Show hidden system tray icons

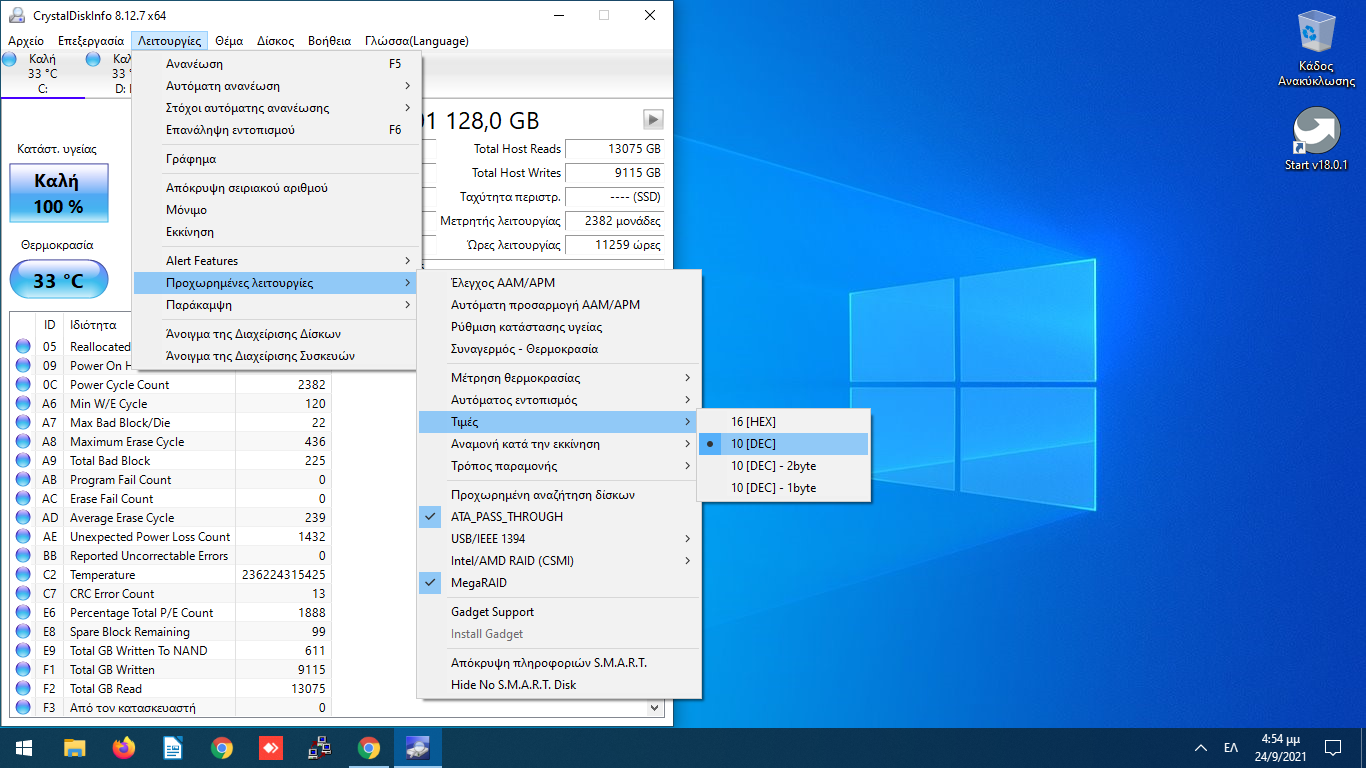click(1201, 748)
